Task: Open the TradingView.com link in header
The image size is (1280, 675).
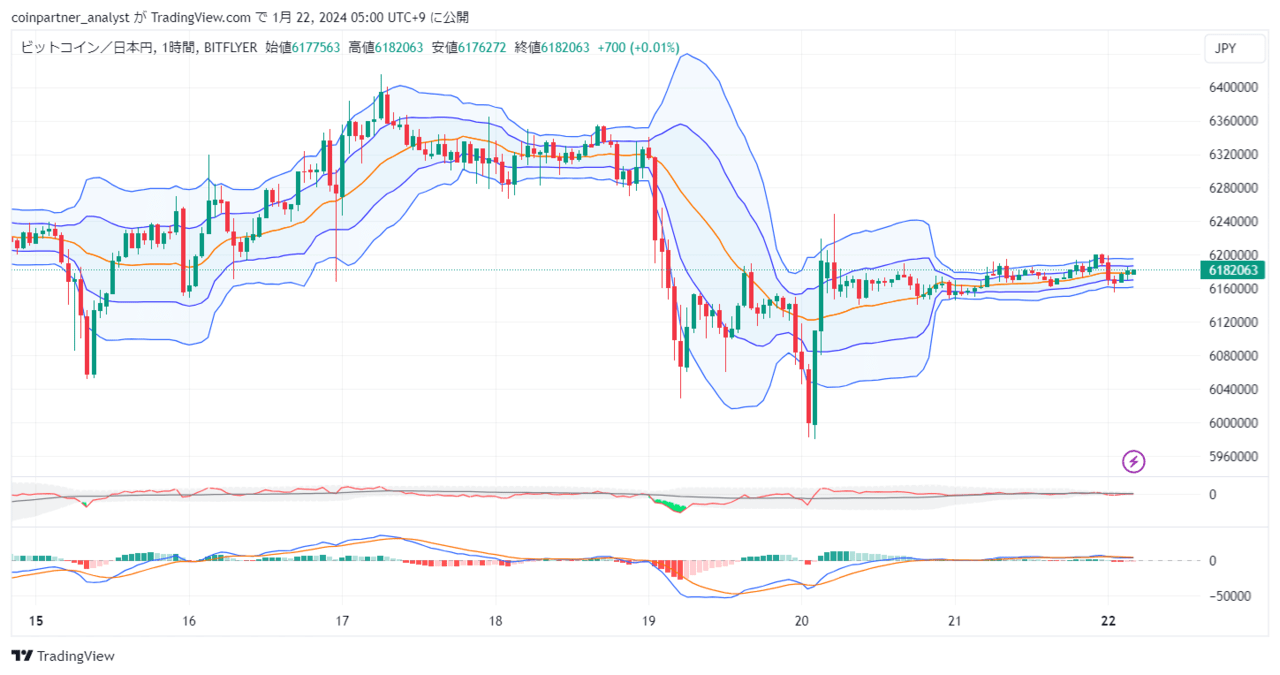Action: pos(198,17)
